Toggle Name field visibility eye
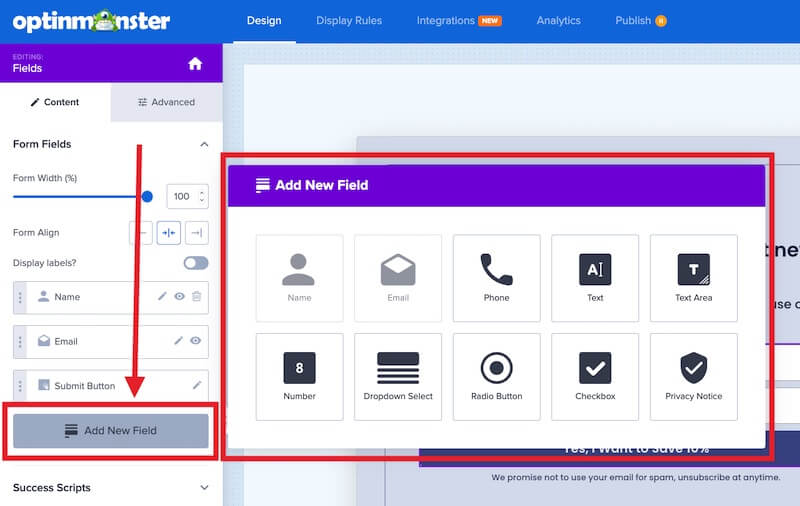Viewport: 800px width, 506px height. coord(180,296)
